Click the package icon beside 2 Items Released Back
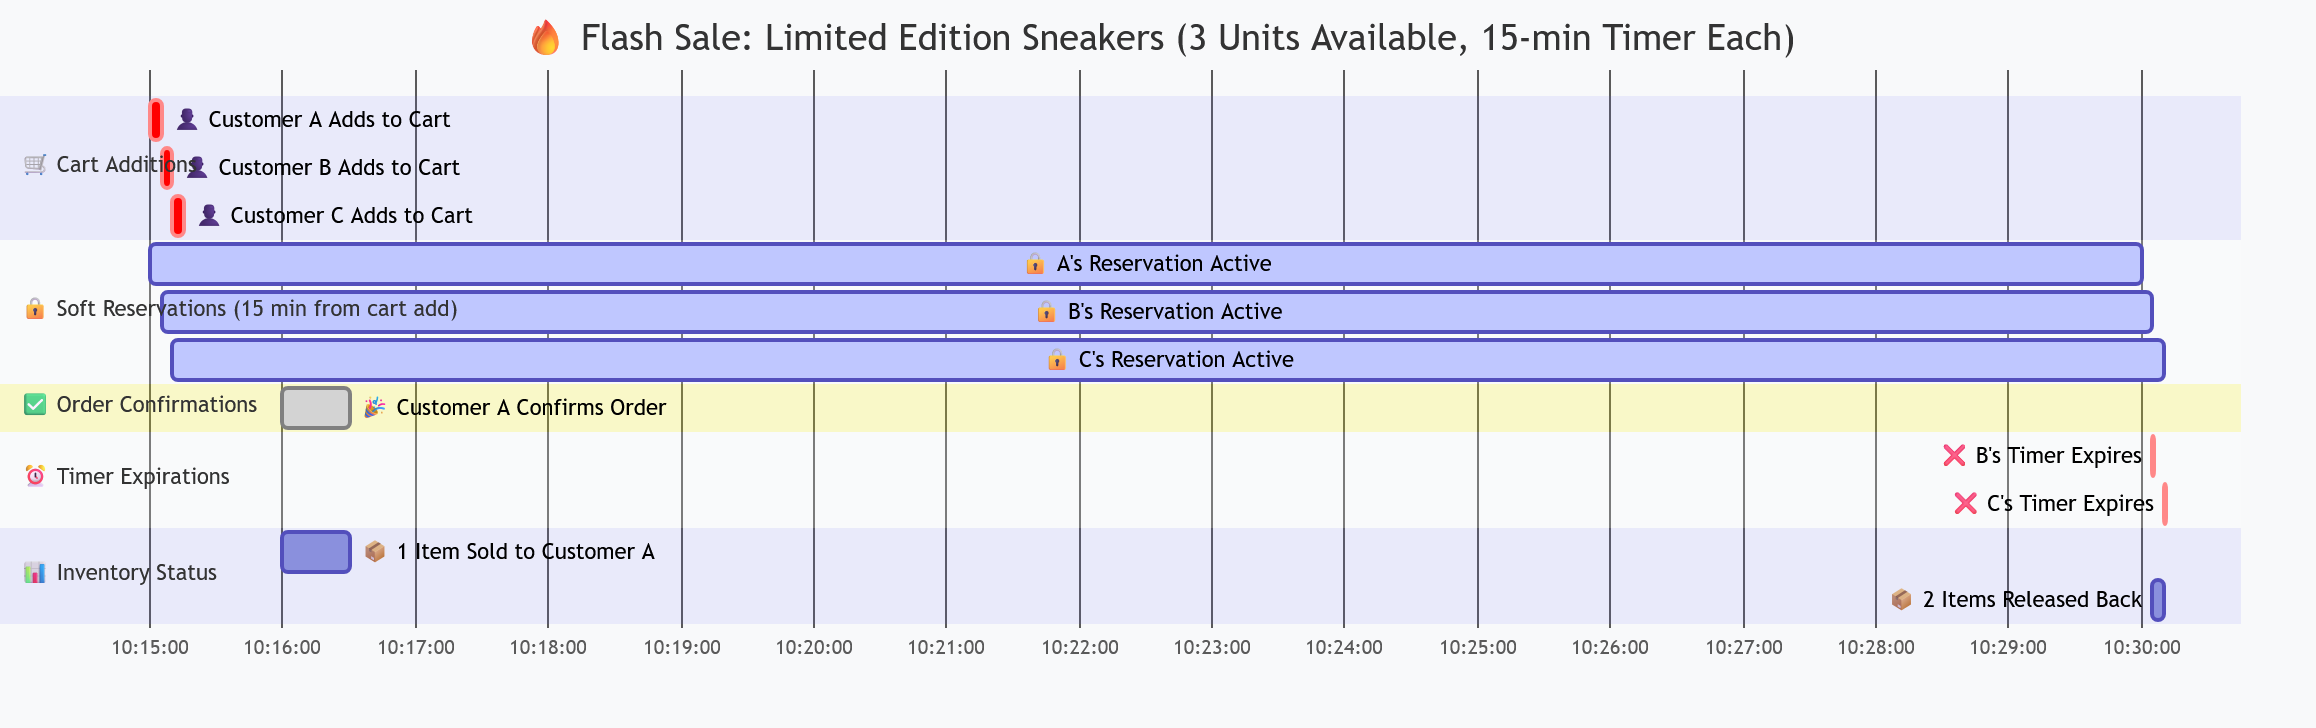 [x=1901, y=600]
